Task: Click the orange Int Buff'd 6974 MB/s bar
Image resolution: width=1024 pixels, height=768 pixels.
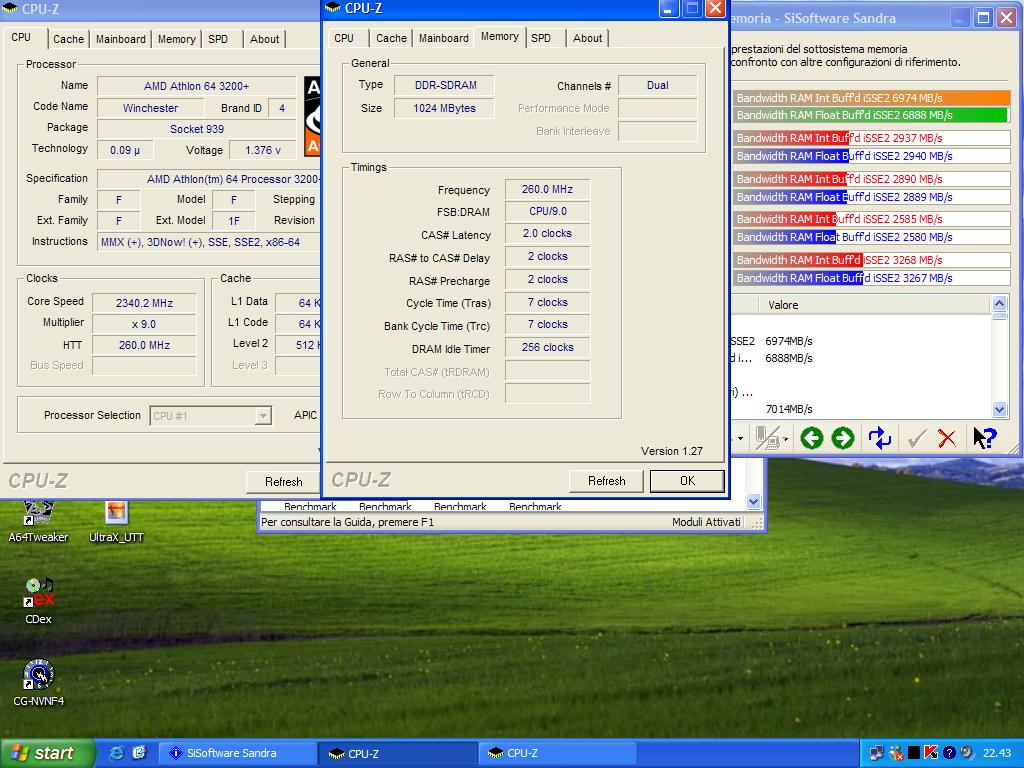Action: coord(872,98)
